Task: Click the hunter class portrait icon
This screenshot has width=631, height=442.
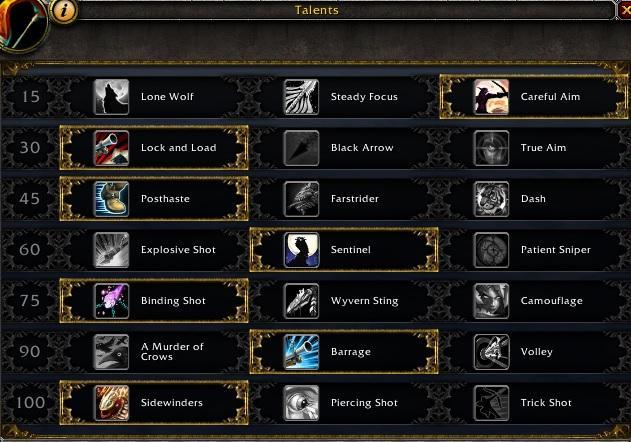Action: [22, 24]
